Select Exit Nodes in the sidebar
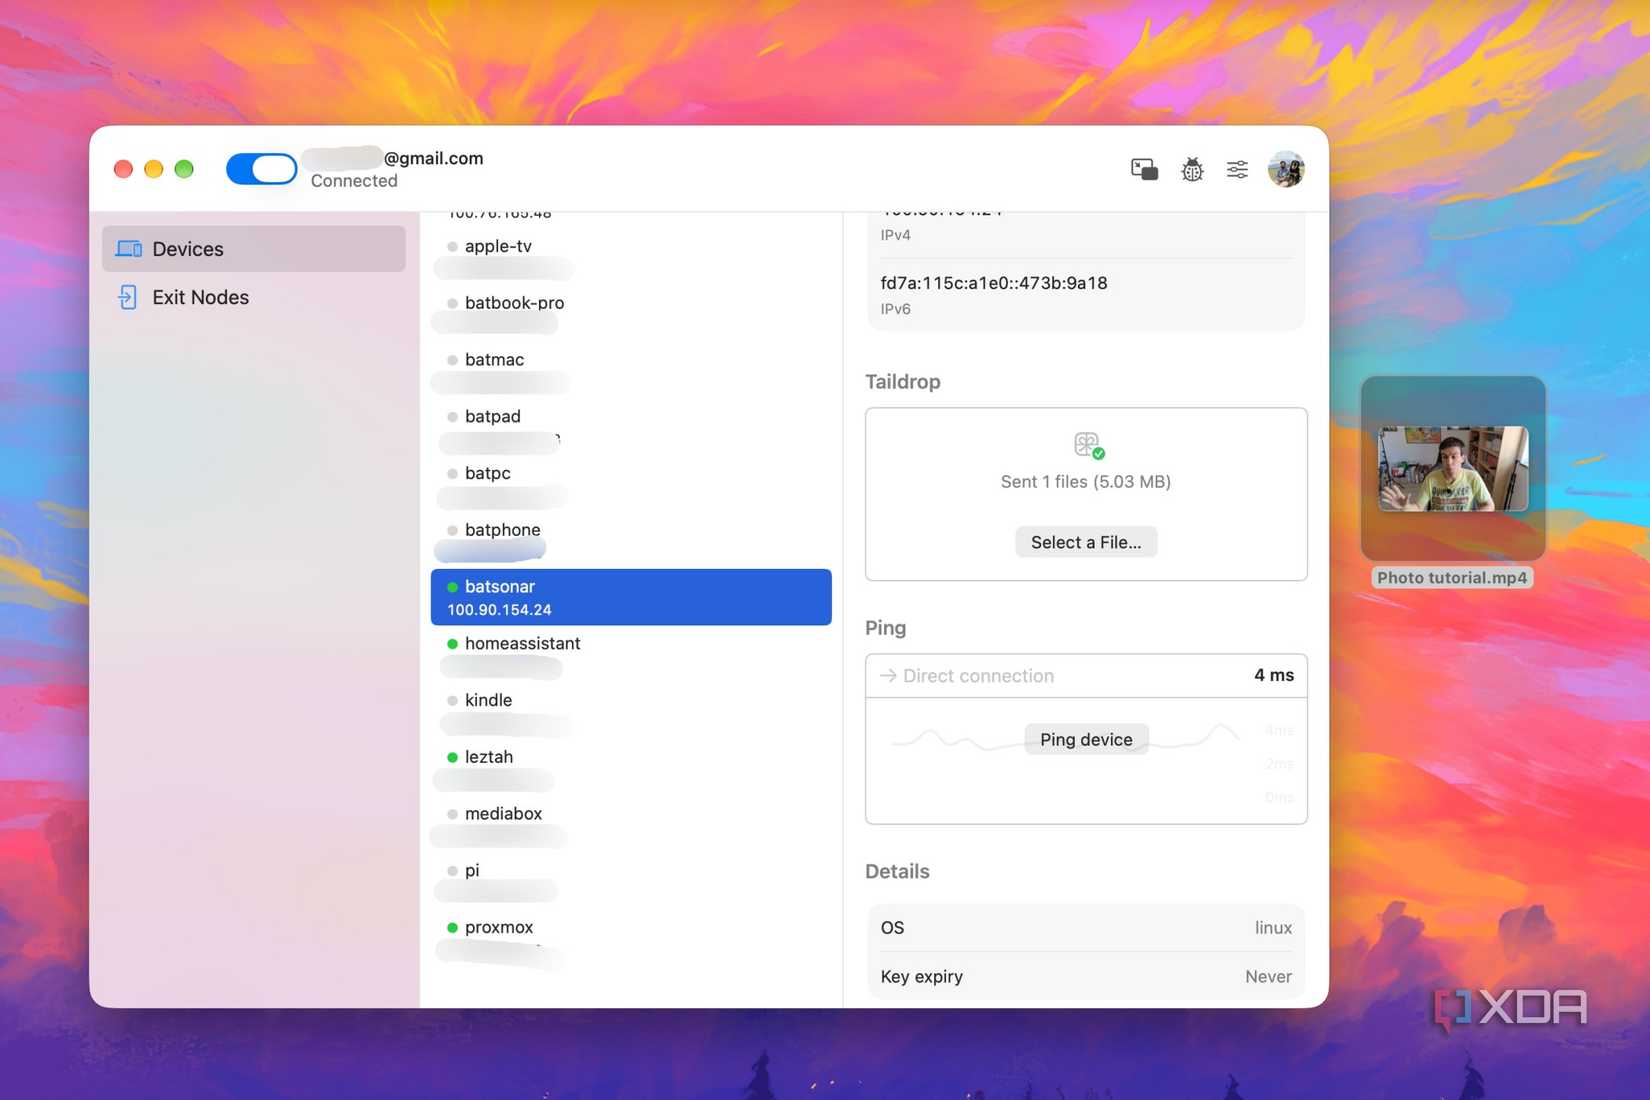The height and width of the screenshot is (1100, 1650). click(x=254, y=297)
